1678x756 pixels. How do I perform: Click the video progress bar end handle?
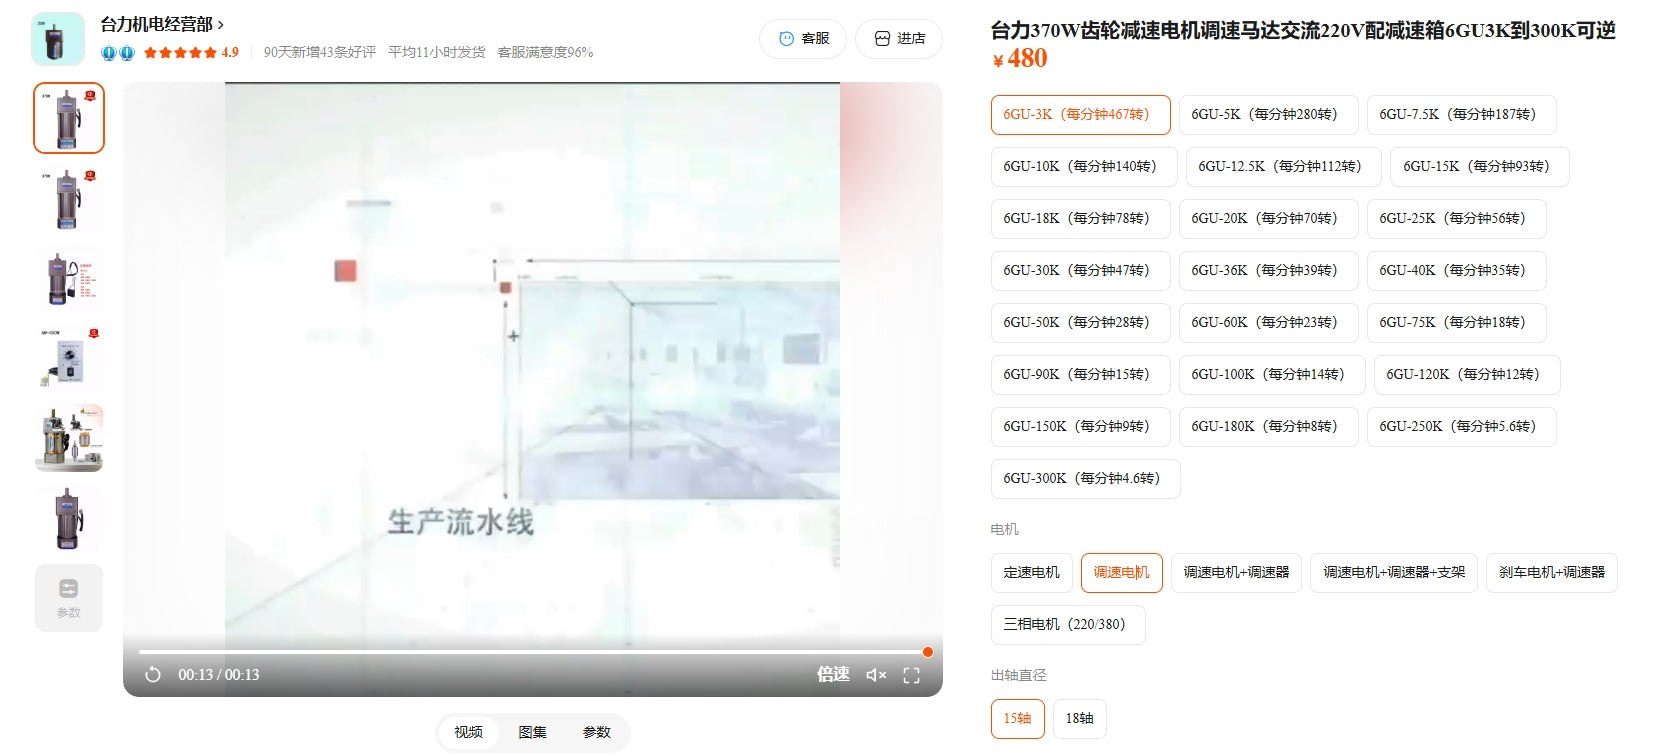[x=928, y=652]
